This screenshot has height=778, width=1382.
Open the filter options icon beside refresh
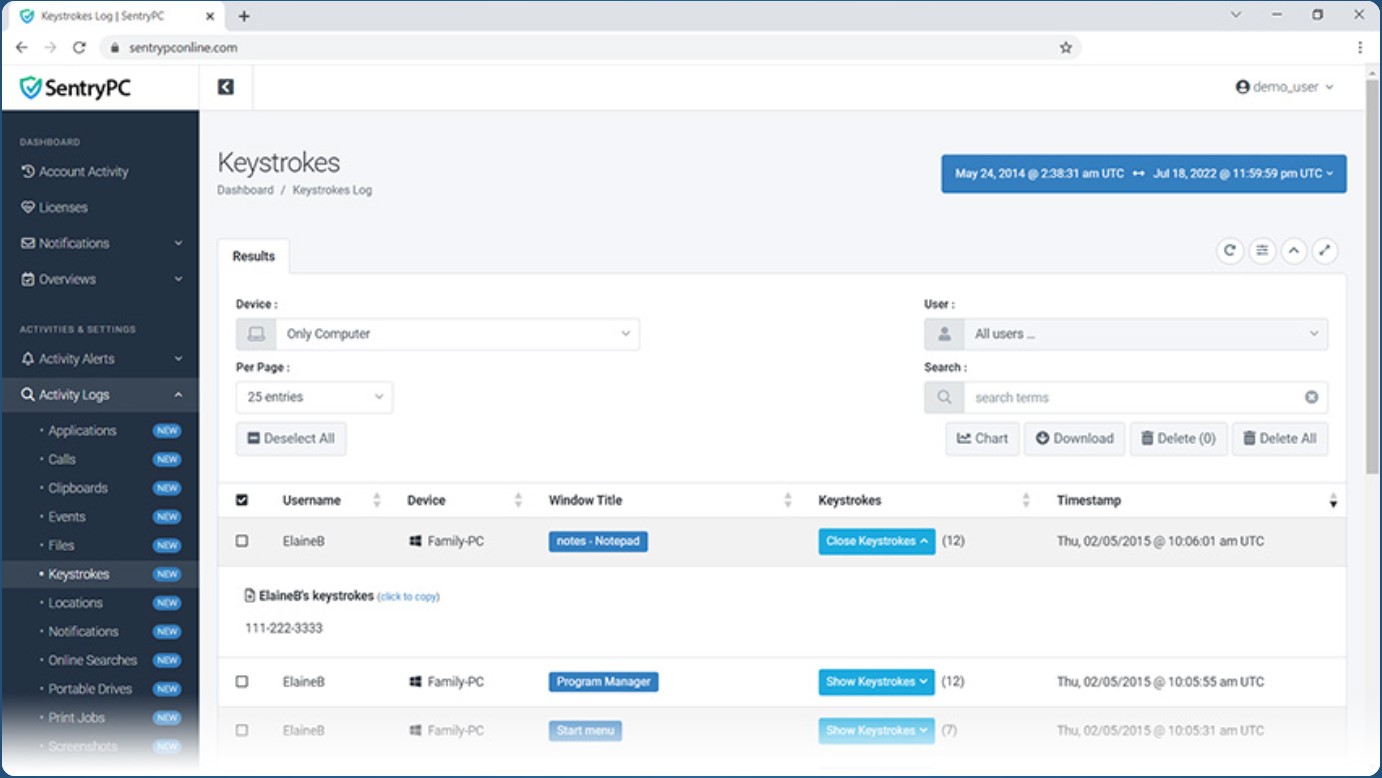(1261, 251)
